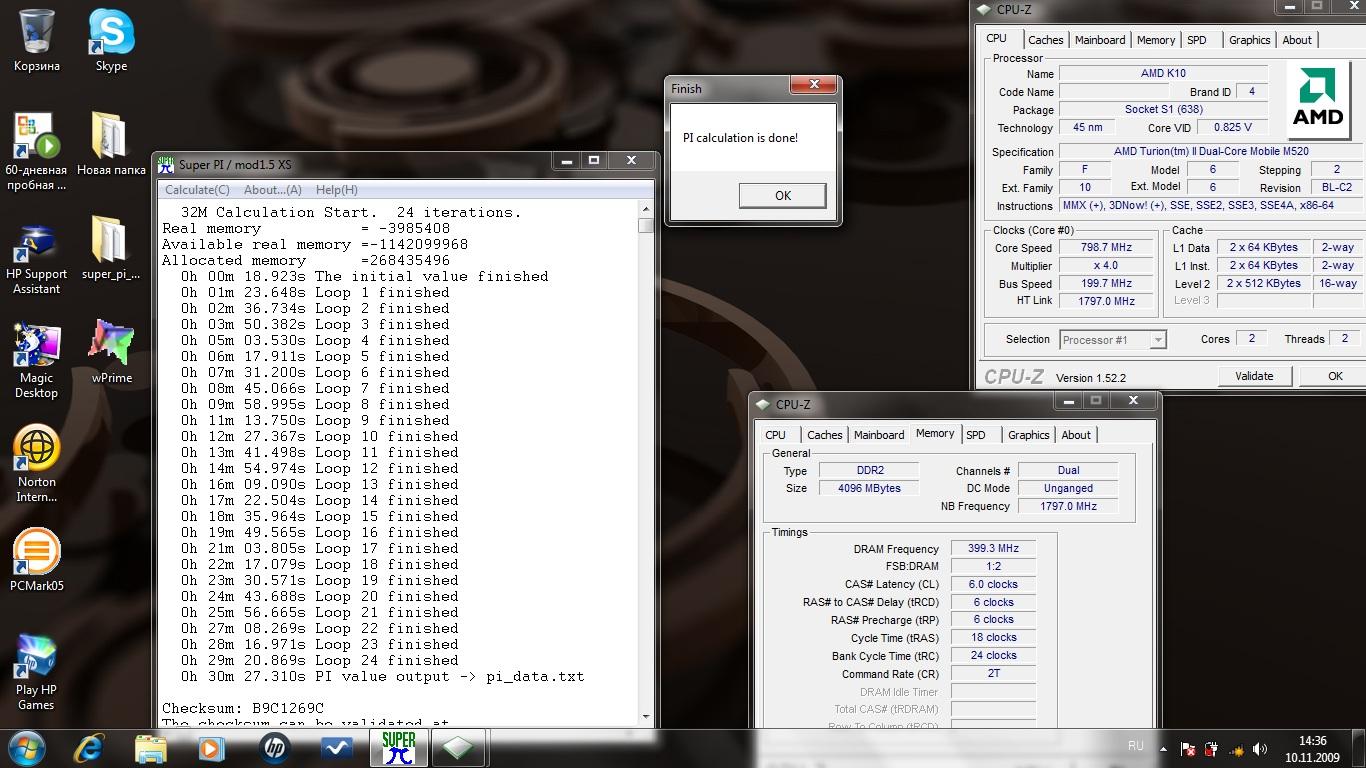The height and width of the screenshot is (768, 1366).
Task: Open the Новая папка folder
Action: (x=111, y=143)
